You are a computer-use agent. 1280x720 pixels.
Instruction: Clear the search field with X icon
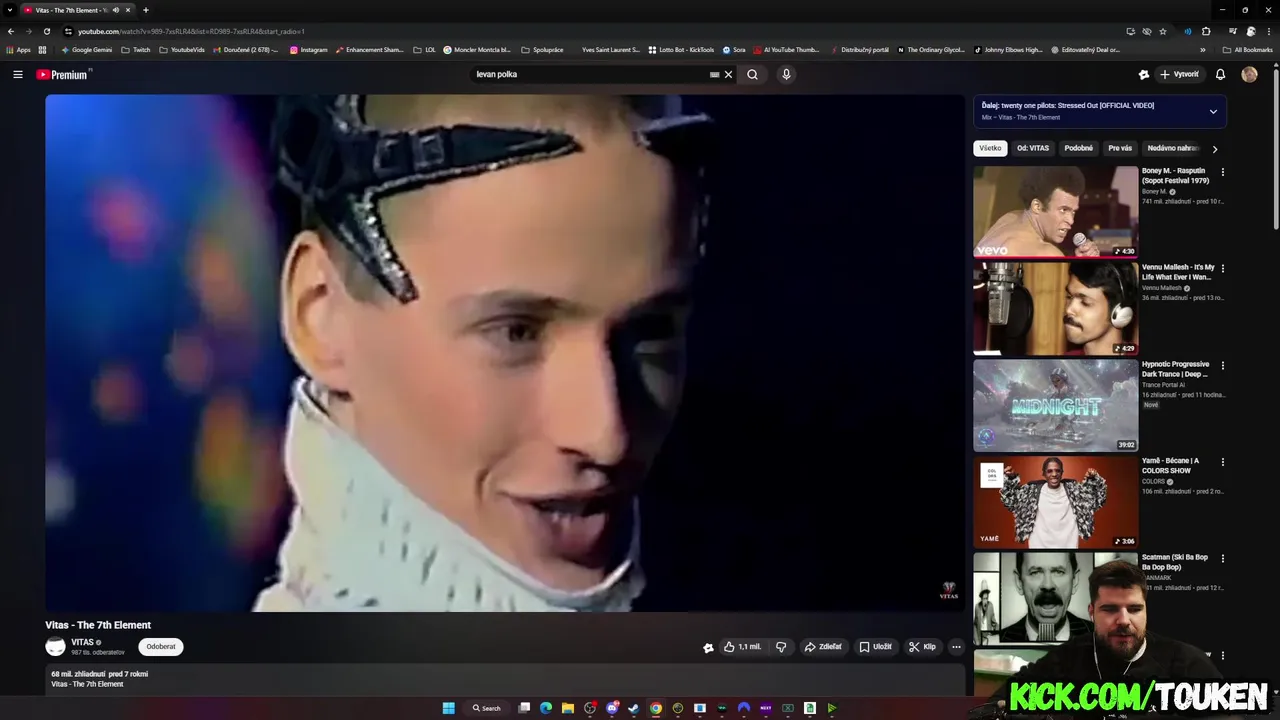click(x=728, y=74)
